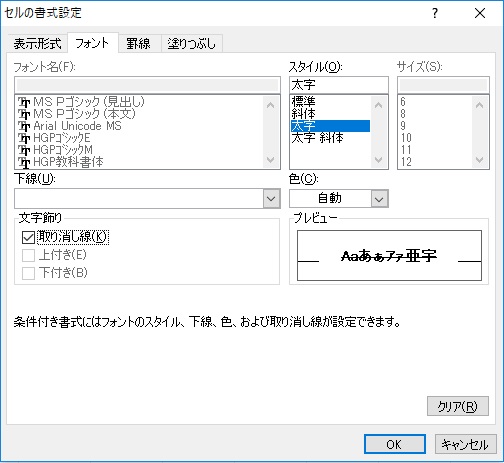The height and width of the screenshot is (463, 504).
Task: Click the クリア(R) button
Action: point(458,406)
